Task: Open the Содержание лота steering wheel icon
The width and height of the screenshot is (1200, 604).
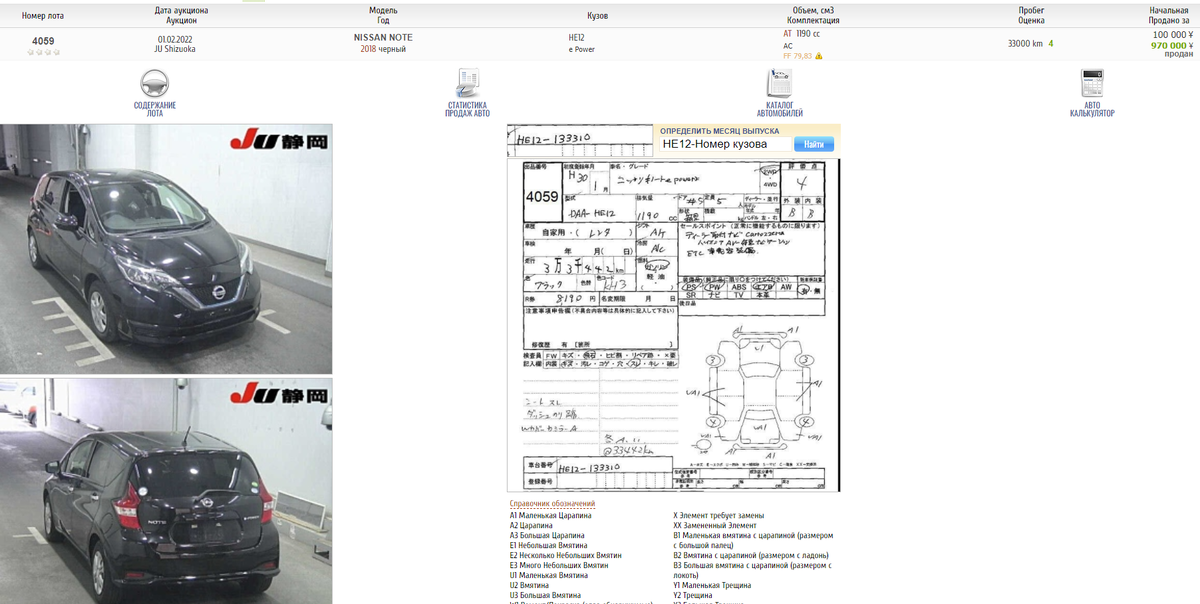Action: point(154,84)
